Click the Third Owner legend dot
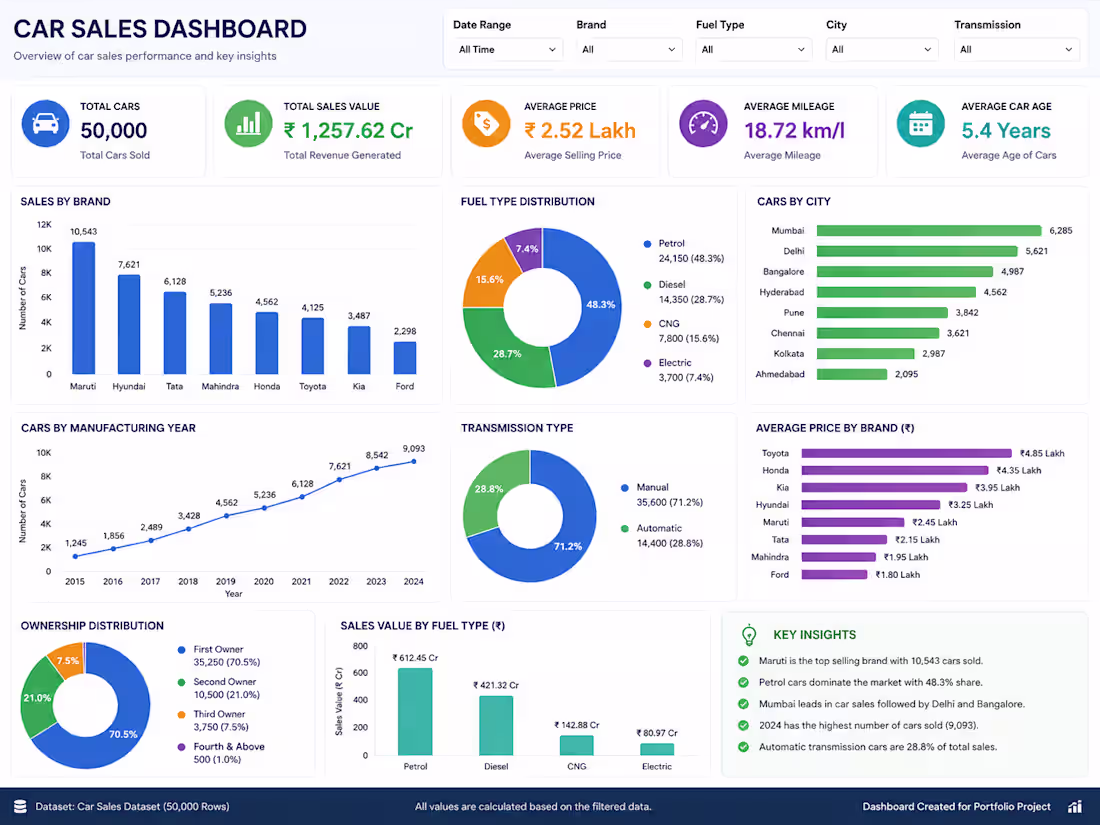Viewport: 1100px width, 825px height. [x=182, y=714]
